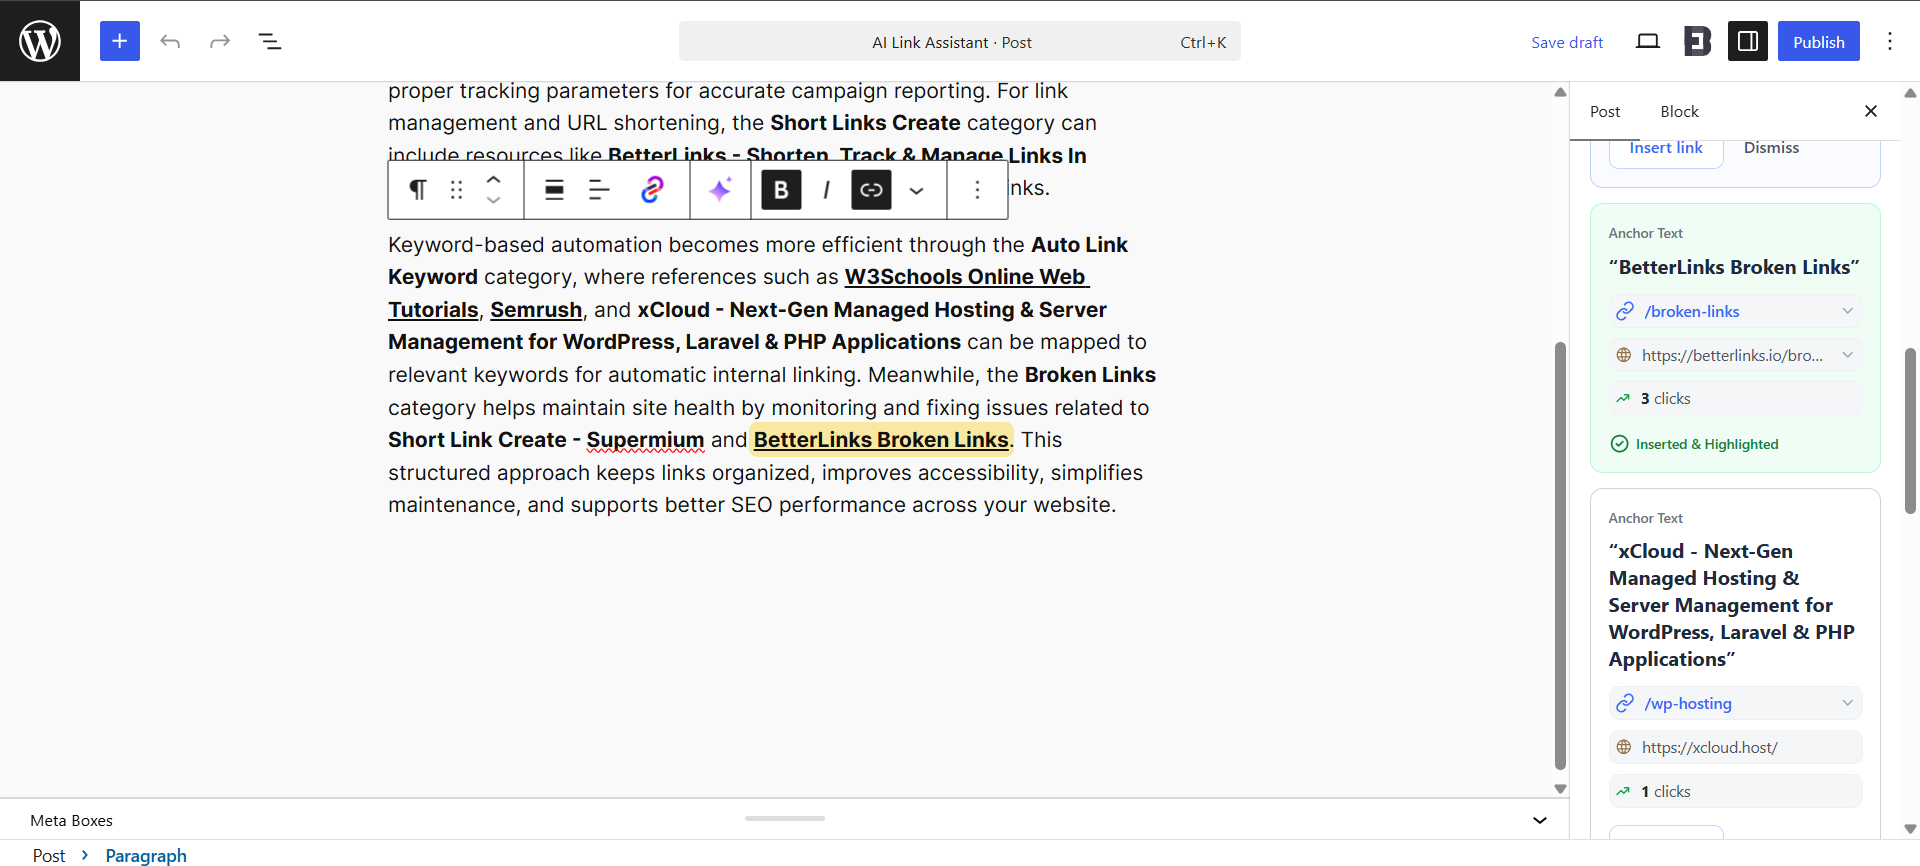Click the Publish button
The width and height of the screenshot is (1920, 866).
tap(1819, 41)
